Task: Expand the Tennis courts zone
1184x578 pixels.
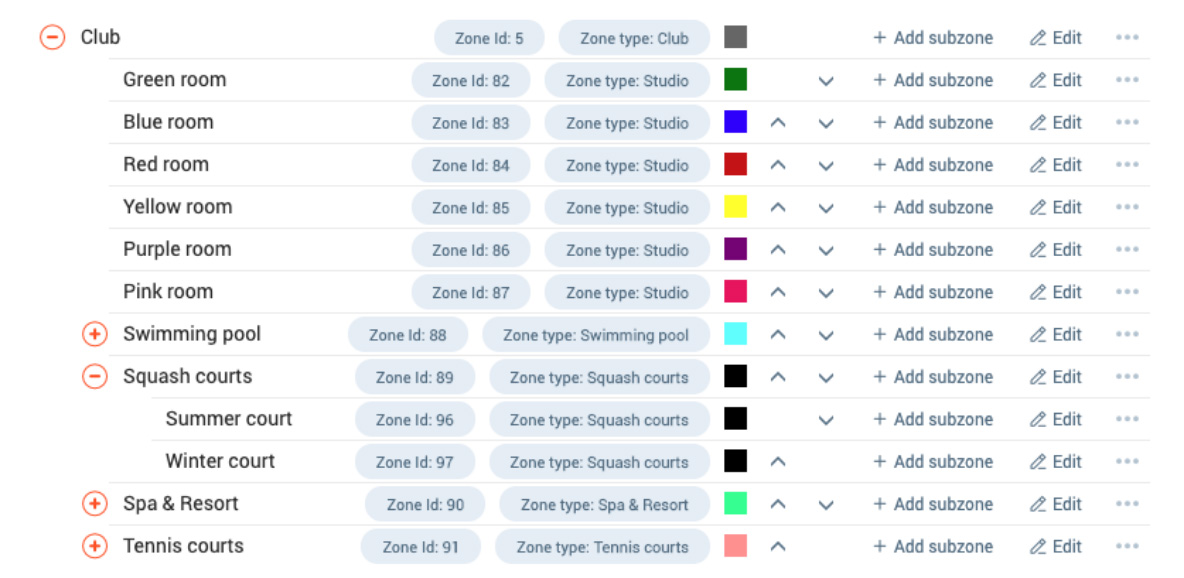Action: tap(94, 546)
